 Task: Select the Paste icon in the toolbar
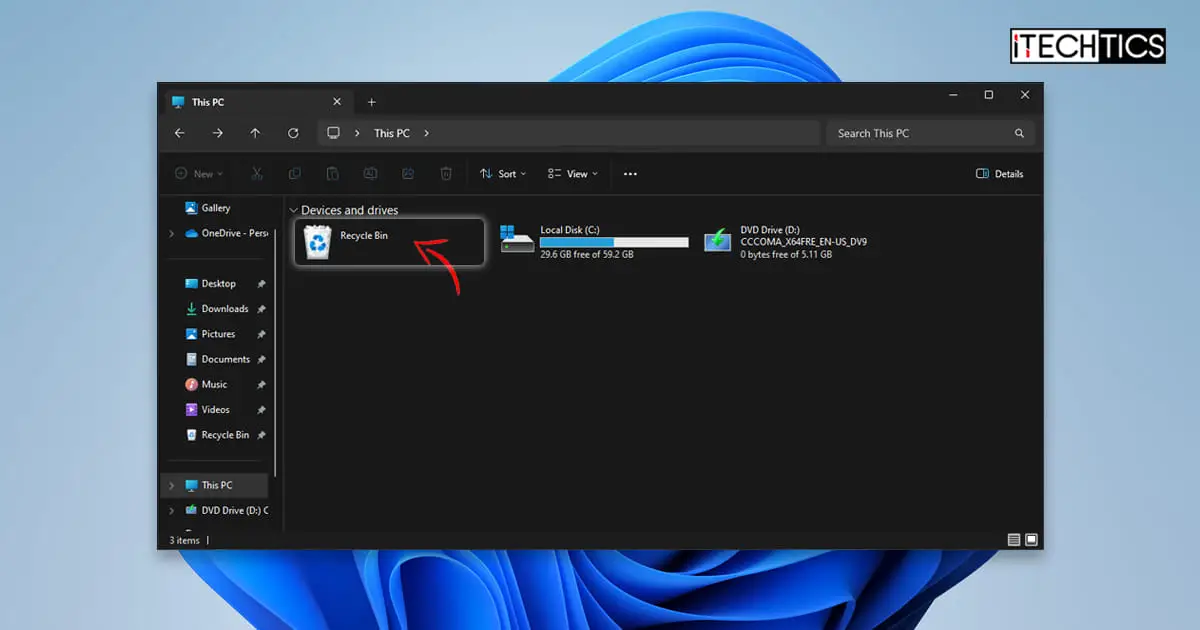click(x=332, y=173)
